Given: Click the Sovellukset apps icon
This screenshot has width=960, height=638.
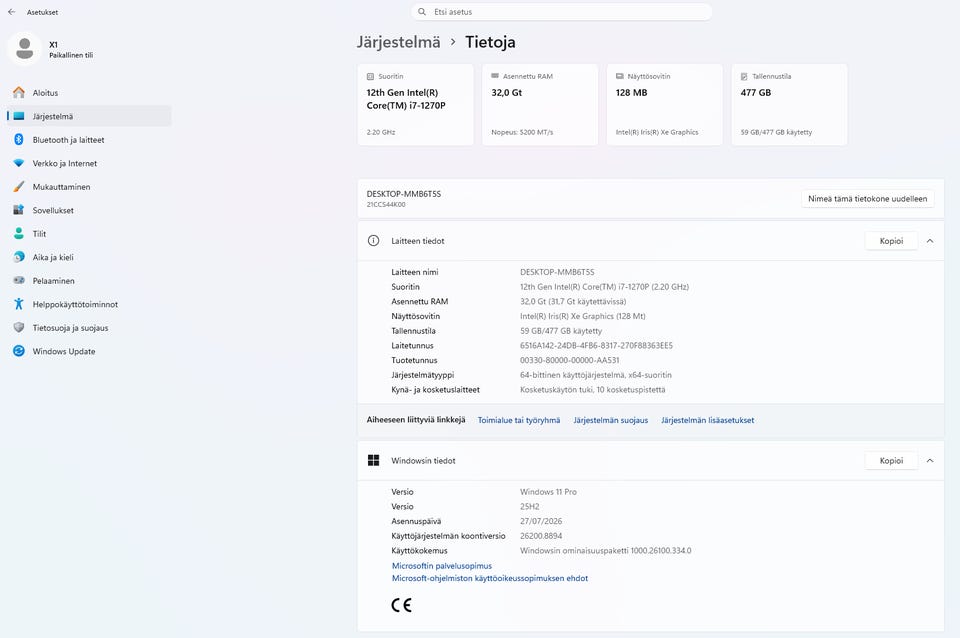Looking at the screenshot, I should tap(19, 210).
